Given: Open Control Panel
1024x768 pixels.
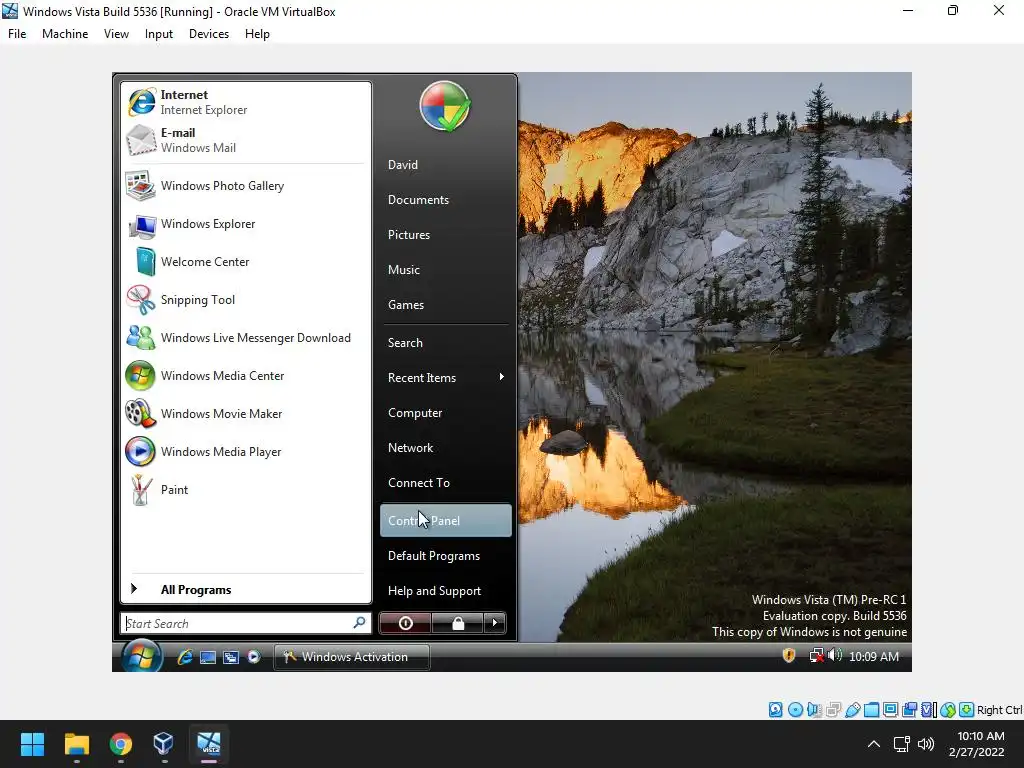Looking at the screenshot, I should (x=446, y=520).
